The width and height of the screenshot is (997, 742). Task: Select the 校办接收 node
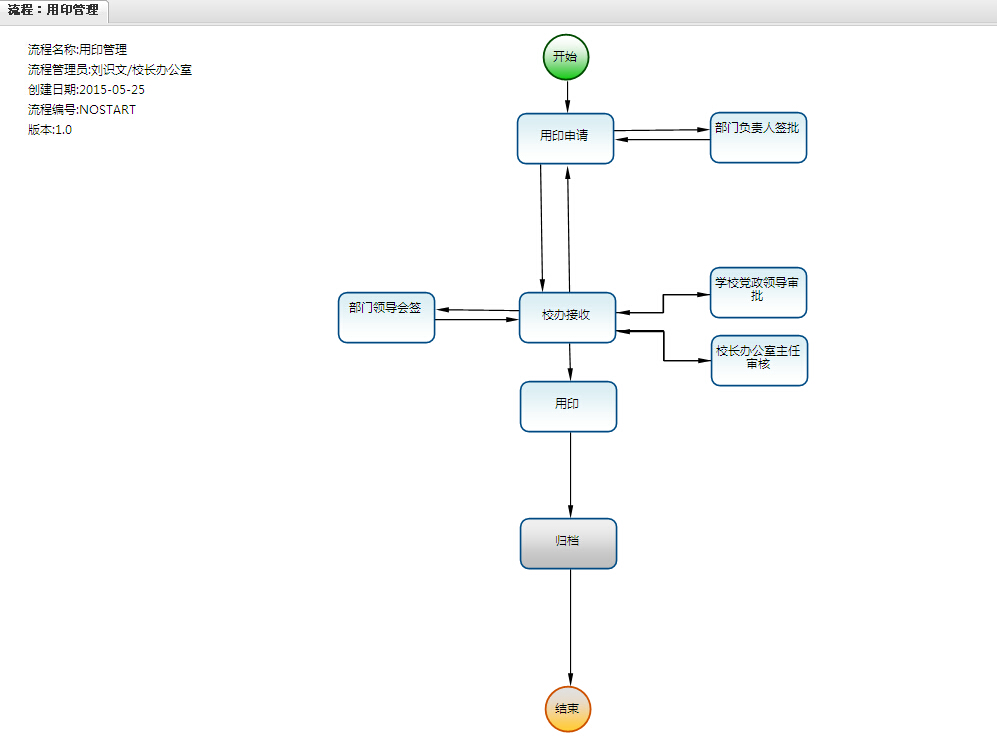click(x=567, y=317)
